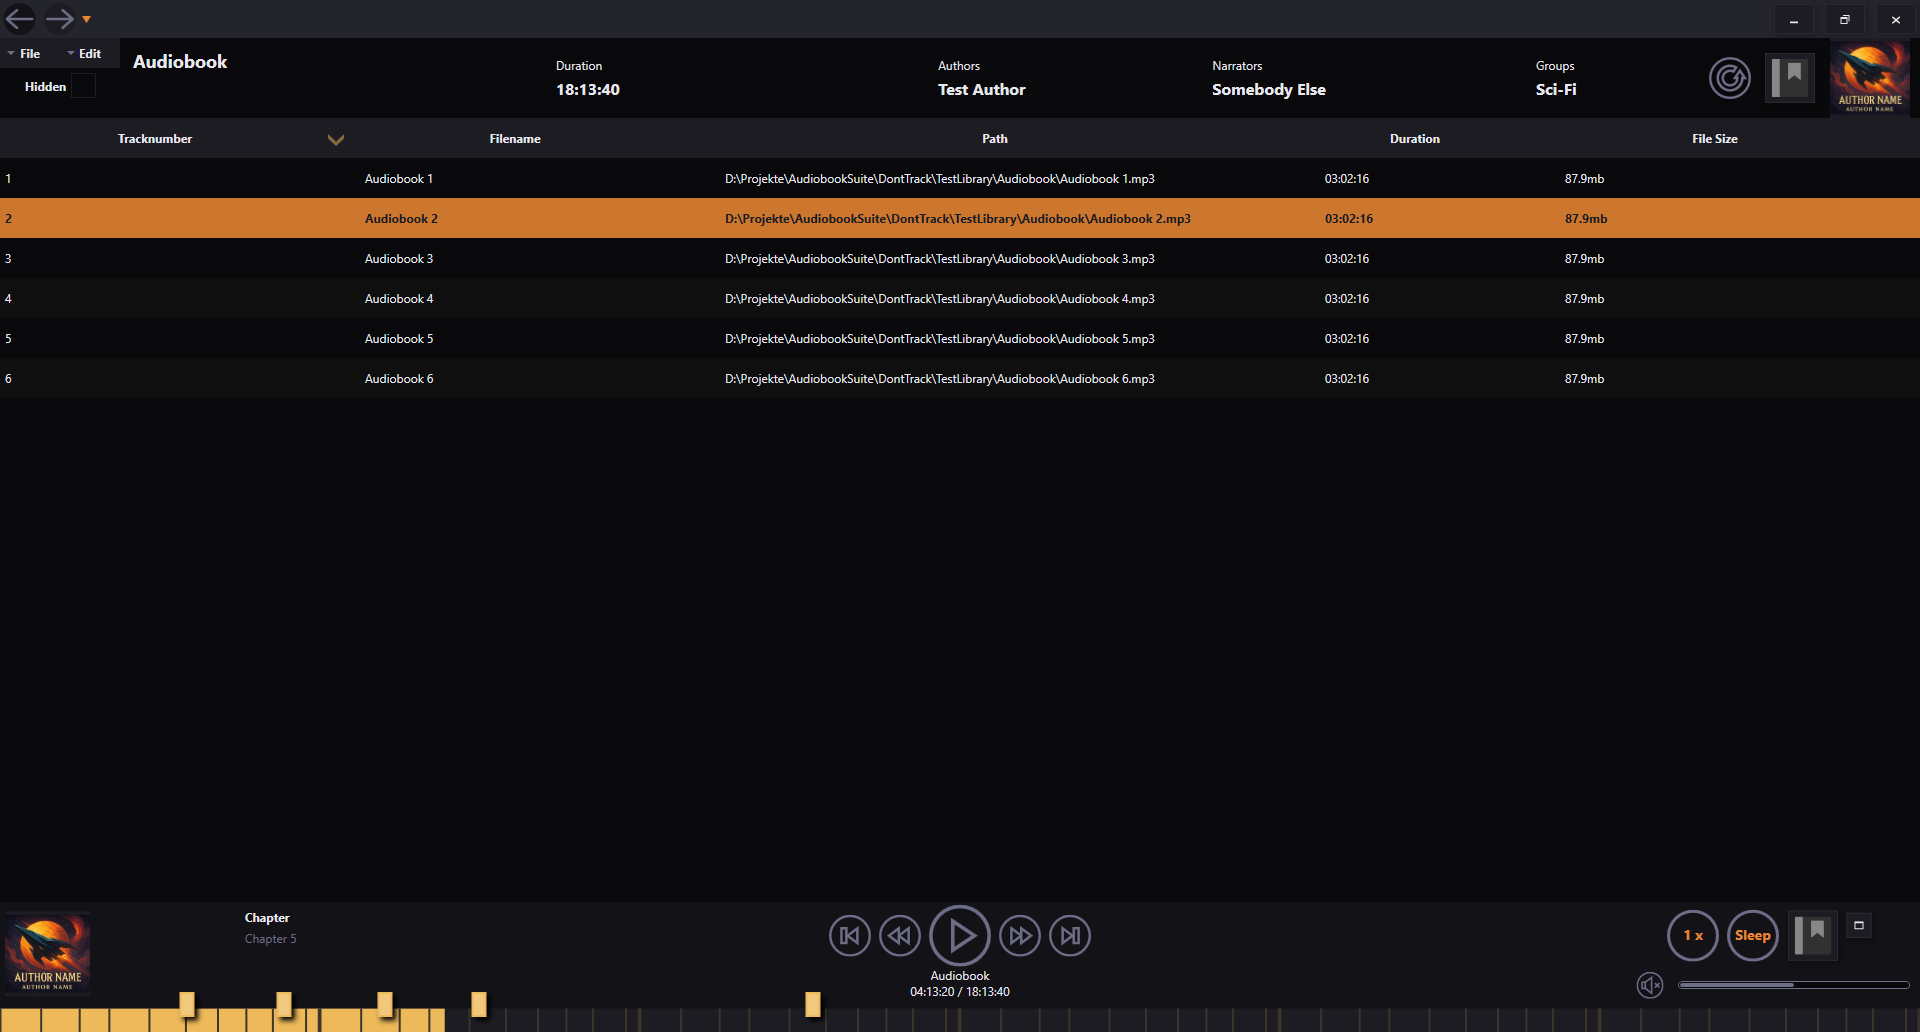The height and width of the screenshot is (1032, 1920).
Task: Rewind playback with the double-arrow-back icon
Action: coord(899,935)
